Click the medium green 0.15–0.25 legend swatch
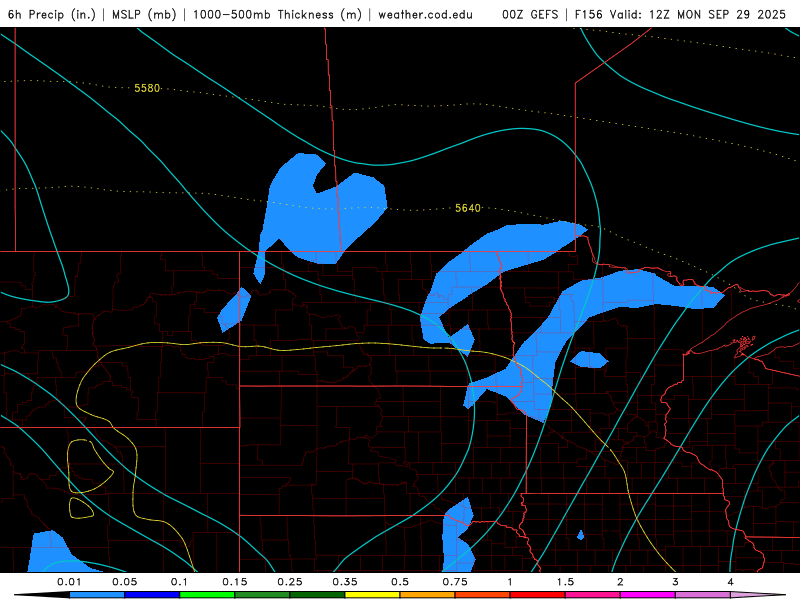Viewport: 800px width, 600px height. click(x=262, y=595)
